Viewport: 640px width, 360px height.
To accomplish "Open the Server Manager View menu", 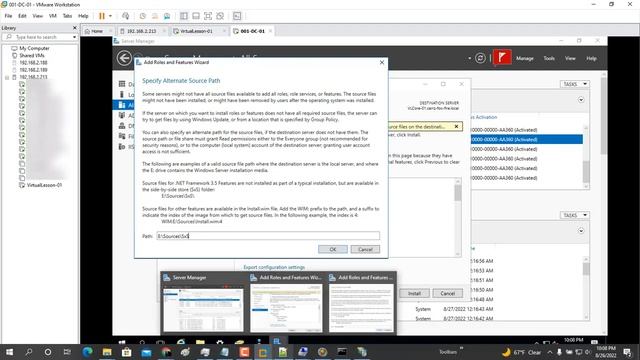I will click(x=570, y=58).
